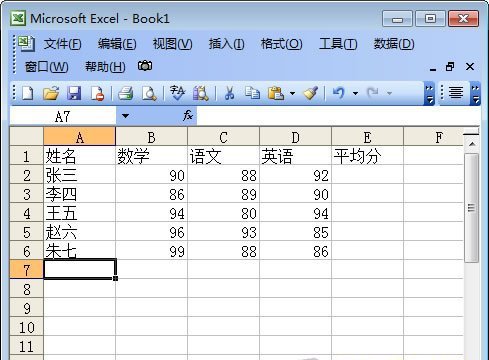Viewport: 489px width, 360px height.
Task: Click vertical scrollbar up arrow
Action: [472, 144]
